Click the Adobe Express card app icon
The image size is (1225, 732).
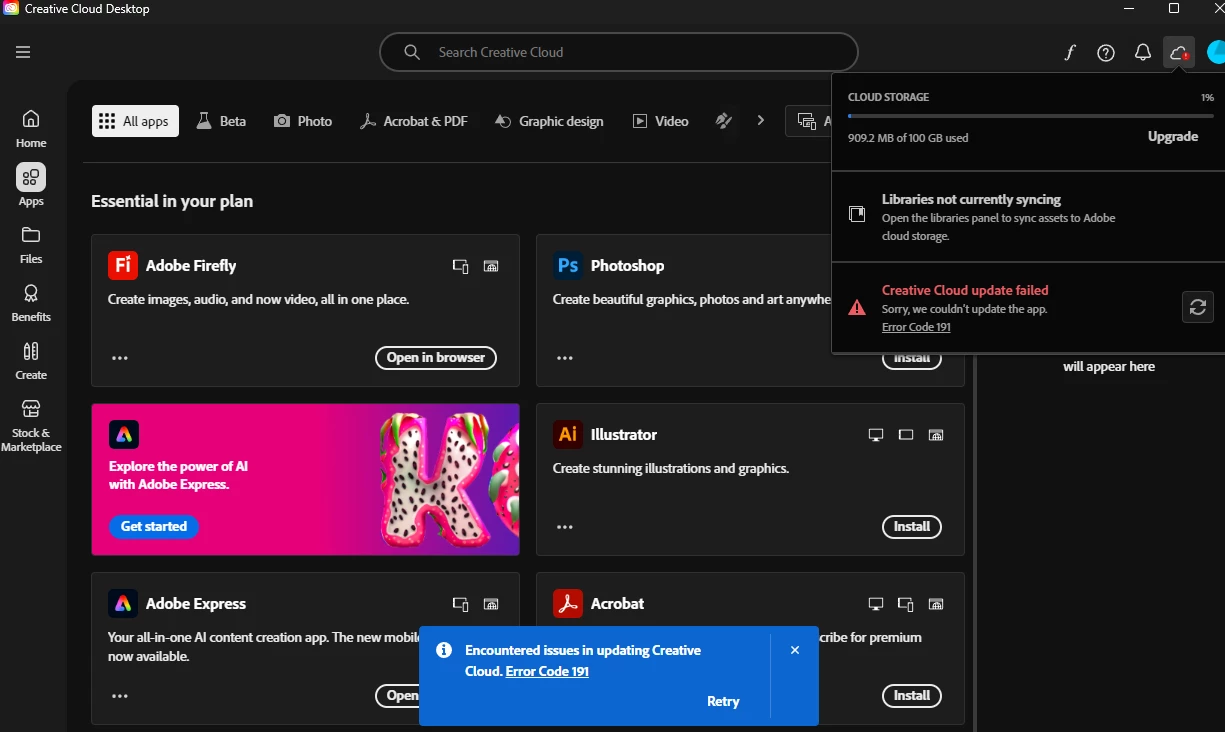[x=123, y=603]
